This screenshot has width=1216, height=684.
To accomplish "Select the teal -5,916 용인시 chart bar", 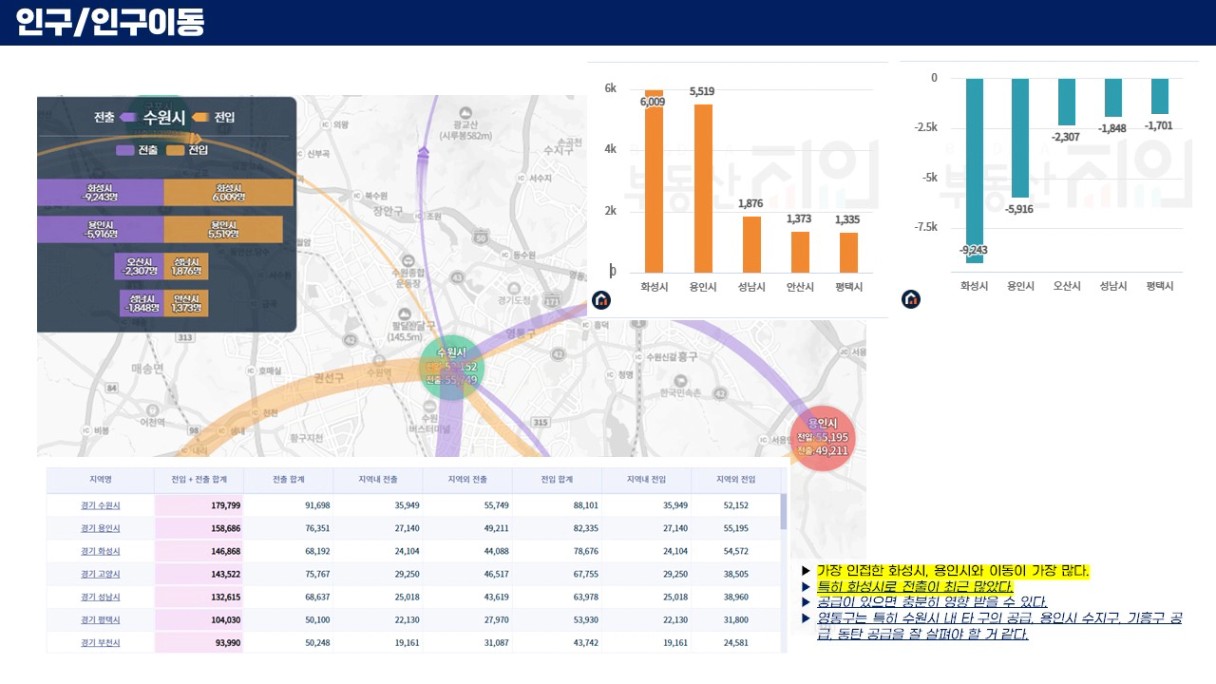I will (x=1020, y=138).
